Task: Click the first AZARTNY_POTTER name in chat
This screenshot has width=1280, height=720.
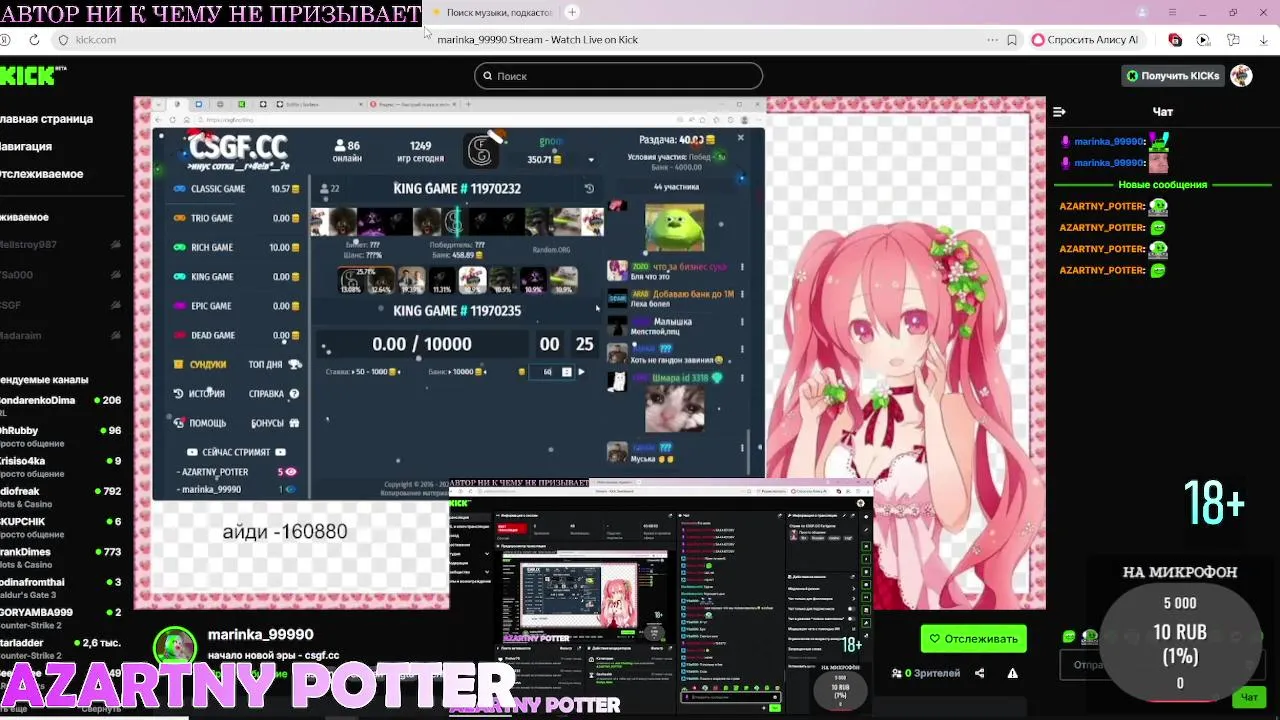Action: tap(1102, 206)
